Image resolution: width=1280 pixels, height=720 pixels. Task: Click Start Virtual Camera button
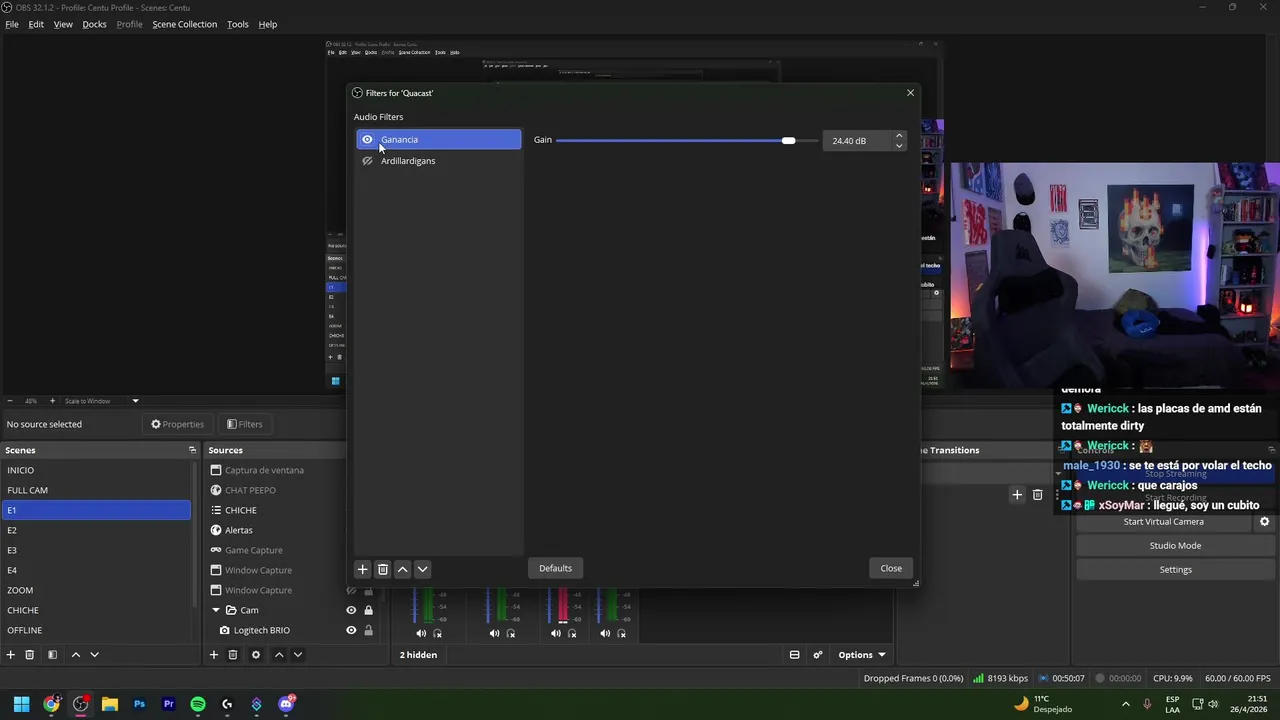1163,522
